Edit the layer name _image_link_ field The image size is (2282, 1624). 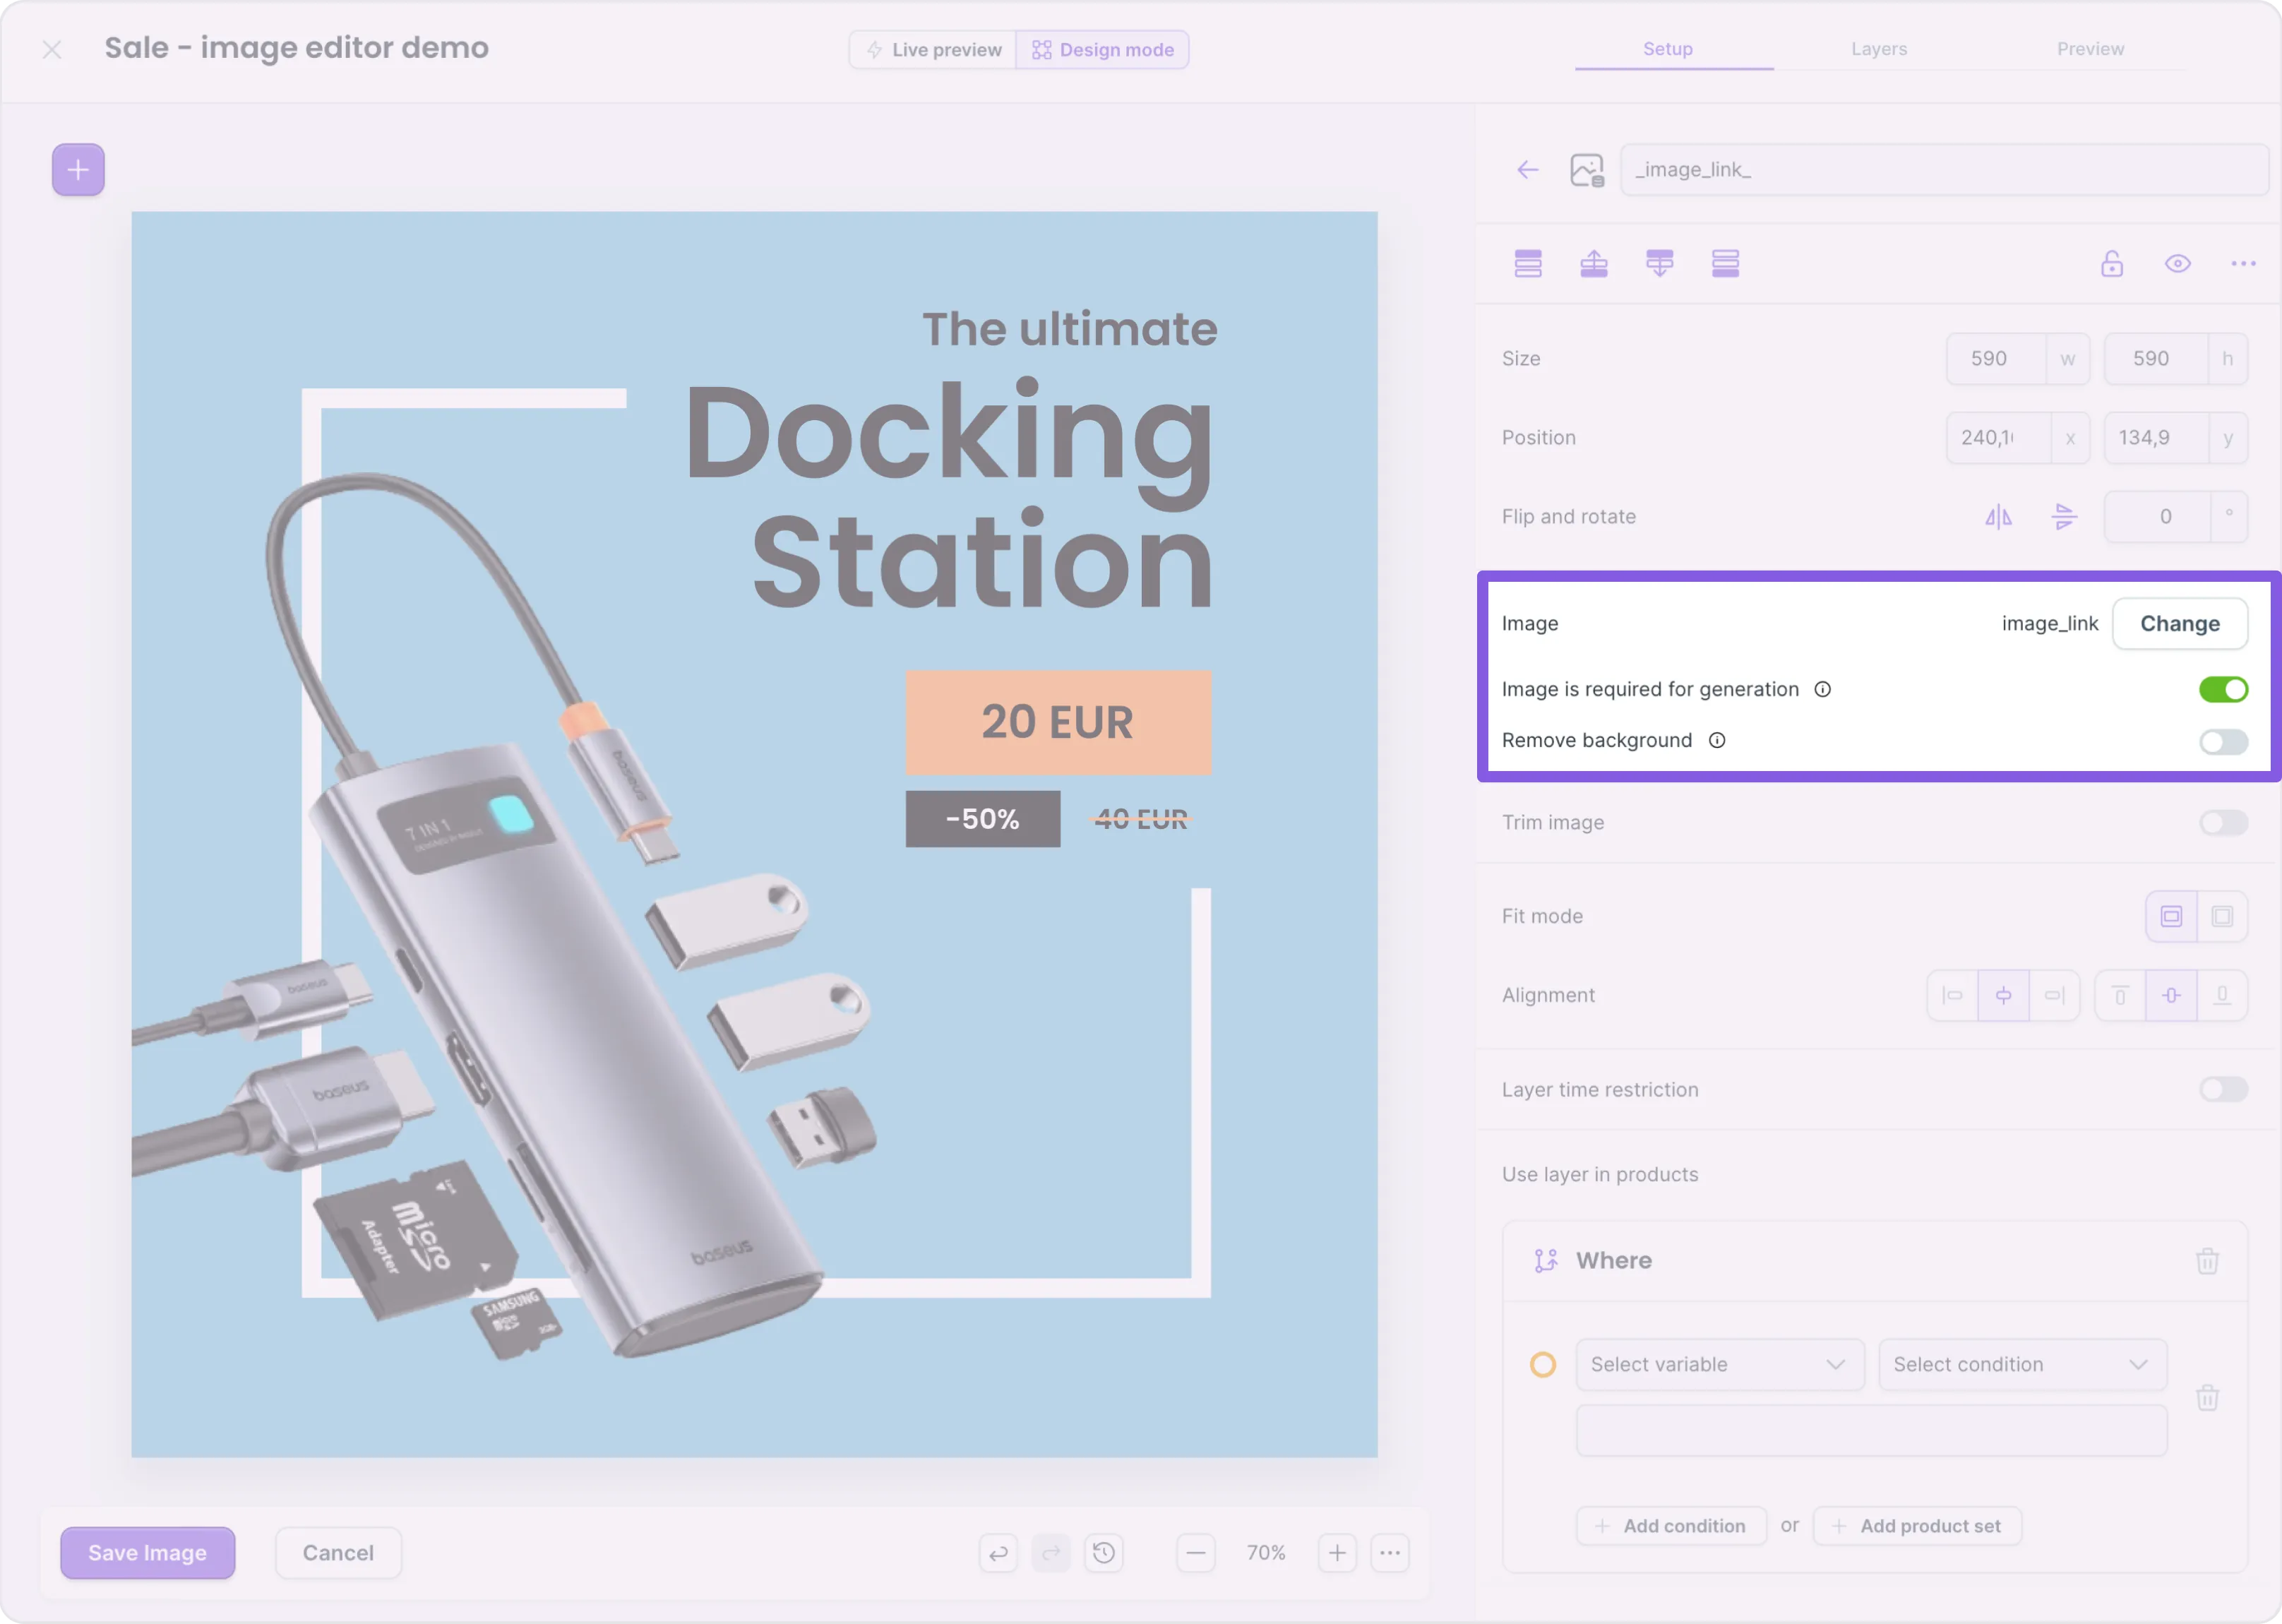click(x=1944, y=169)
